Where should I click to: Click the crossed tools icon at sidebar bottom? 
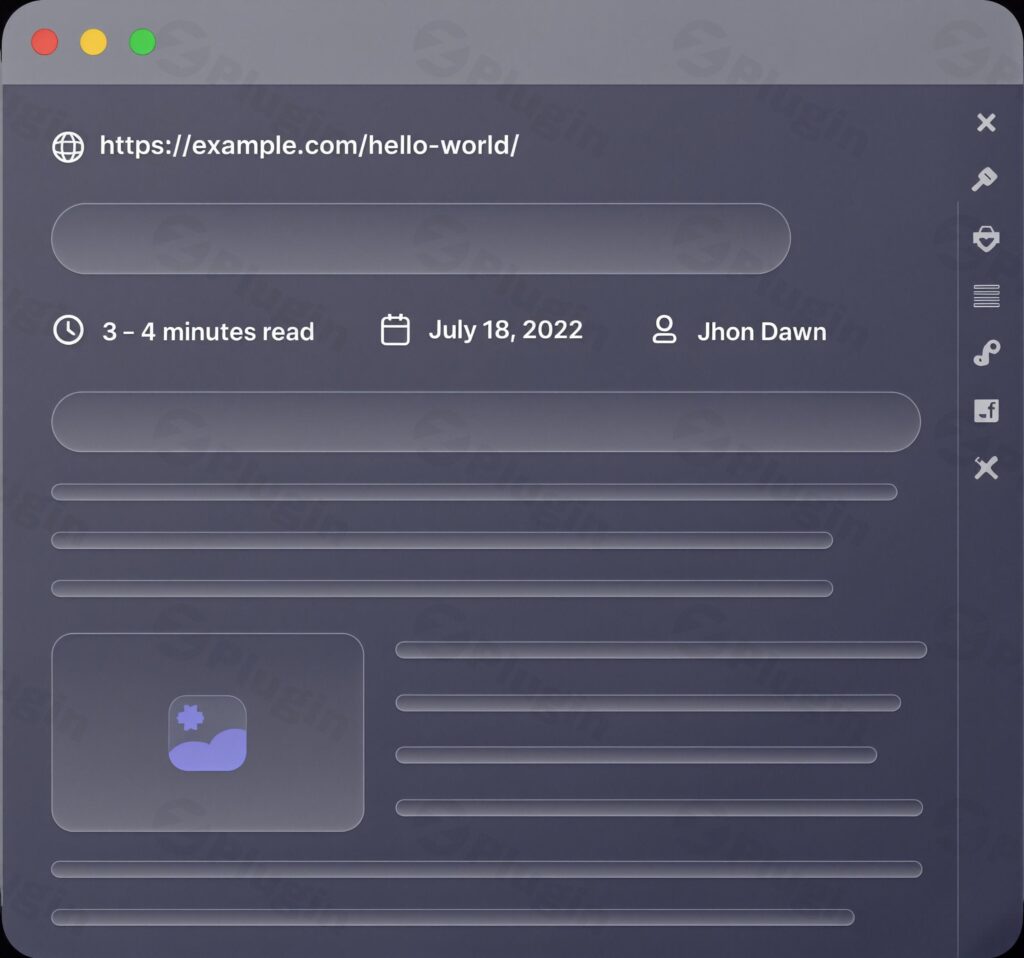(986, 467)
